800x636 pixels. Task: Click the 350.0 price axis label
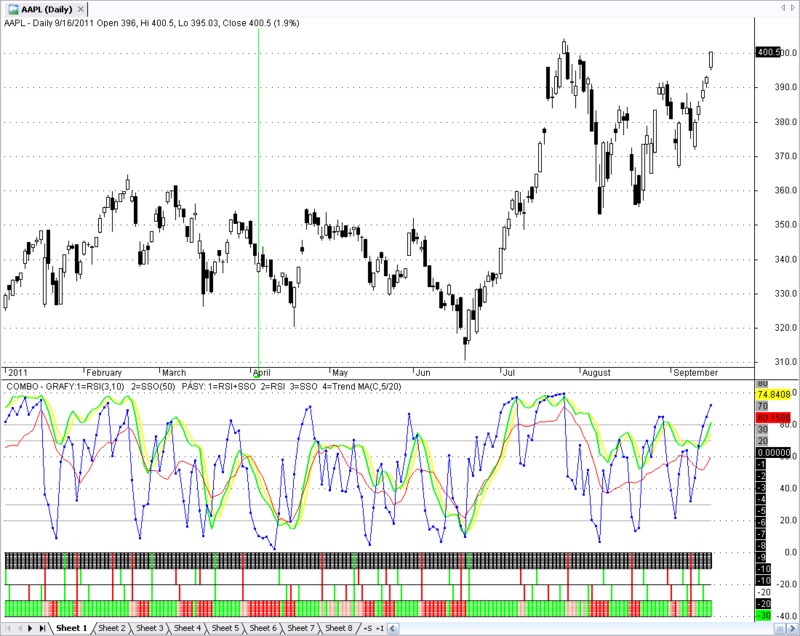coord(786,224)
